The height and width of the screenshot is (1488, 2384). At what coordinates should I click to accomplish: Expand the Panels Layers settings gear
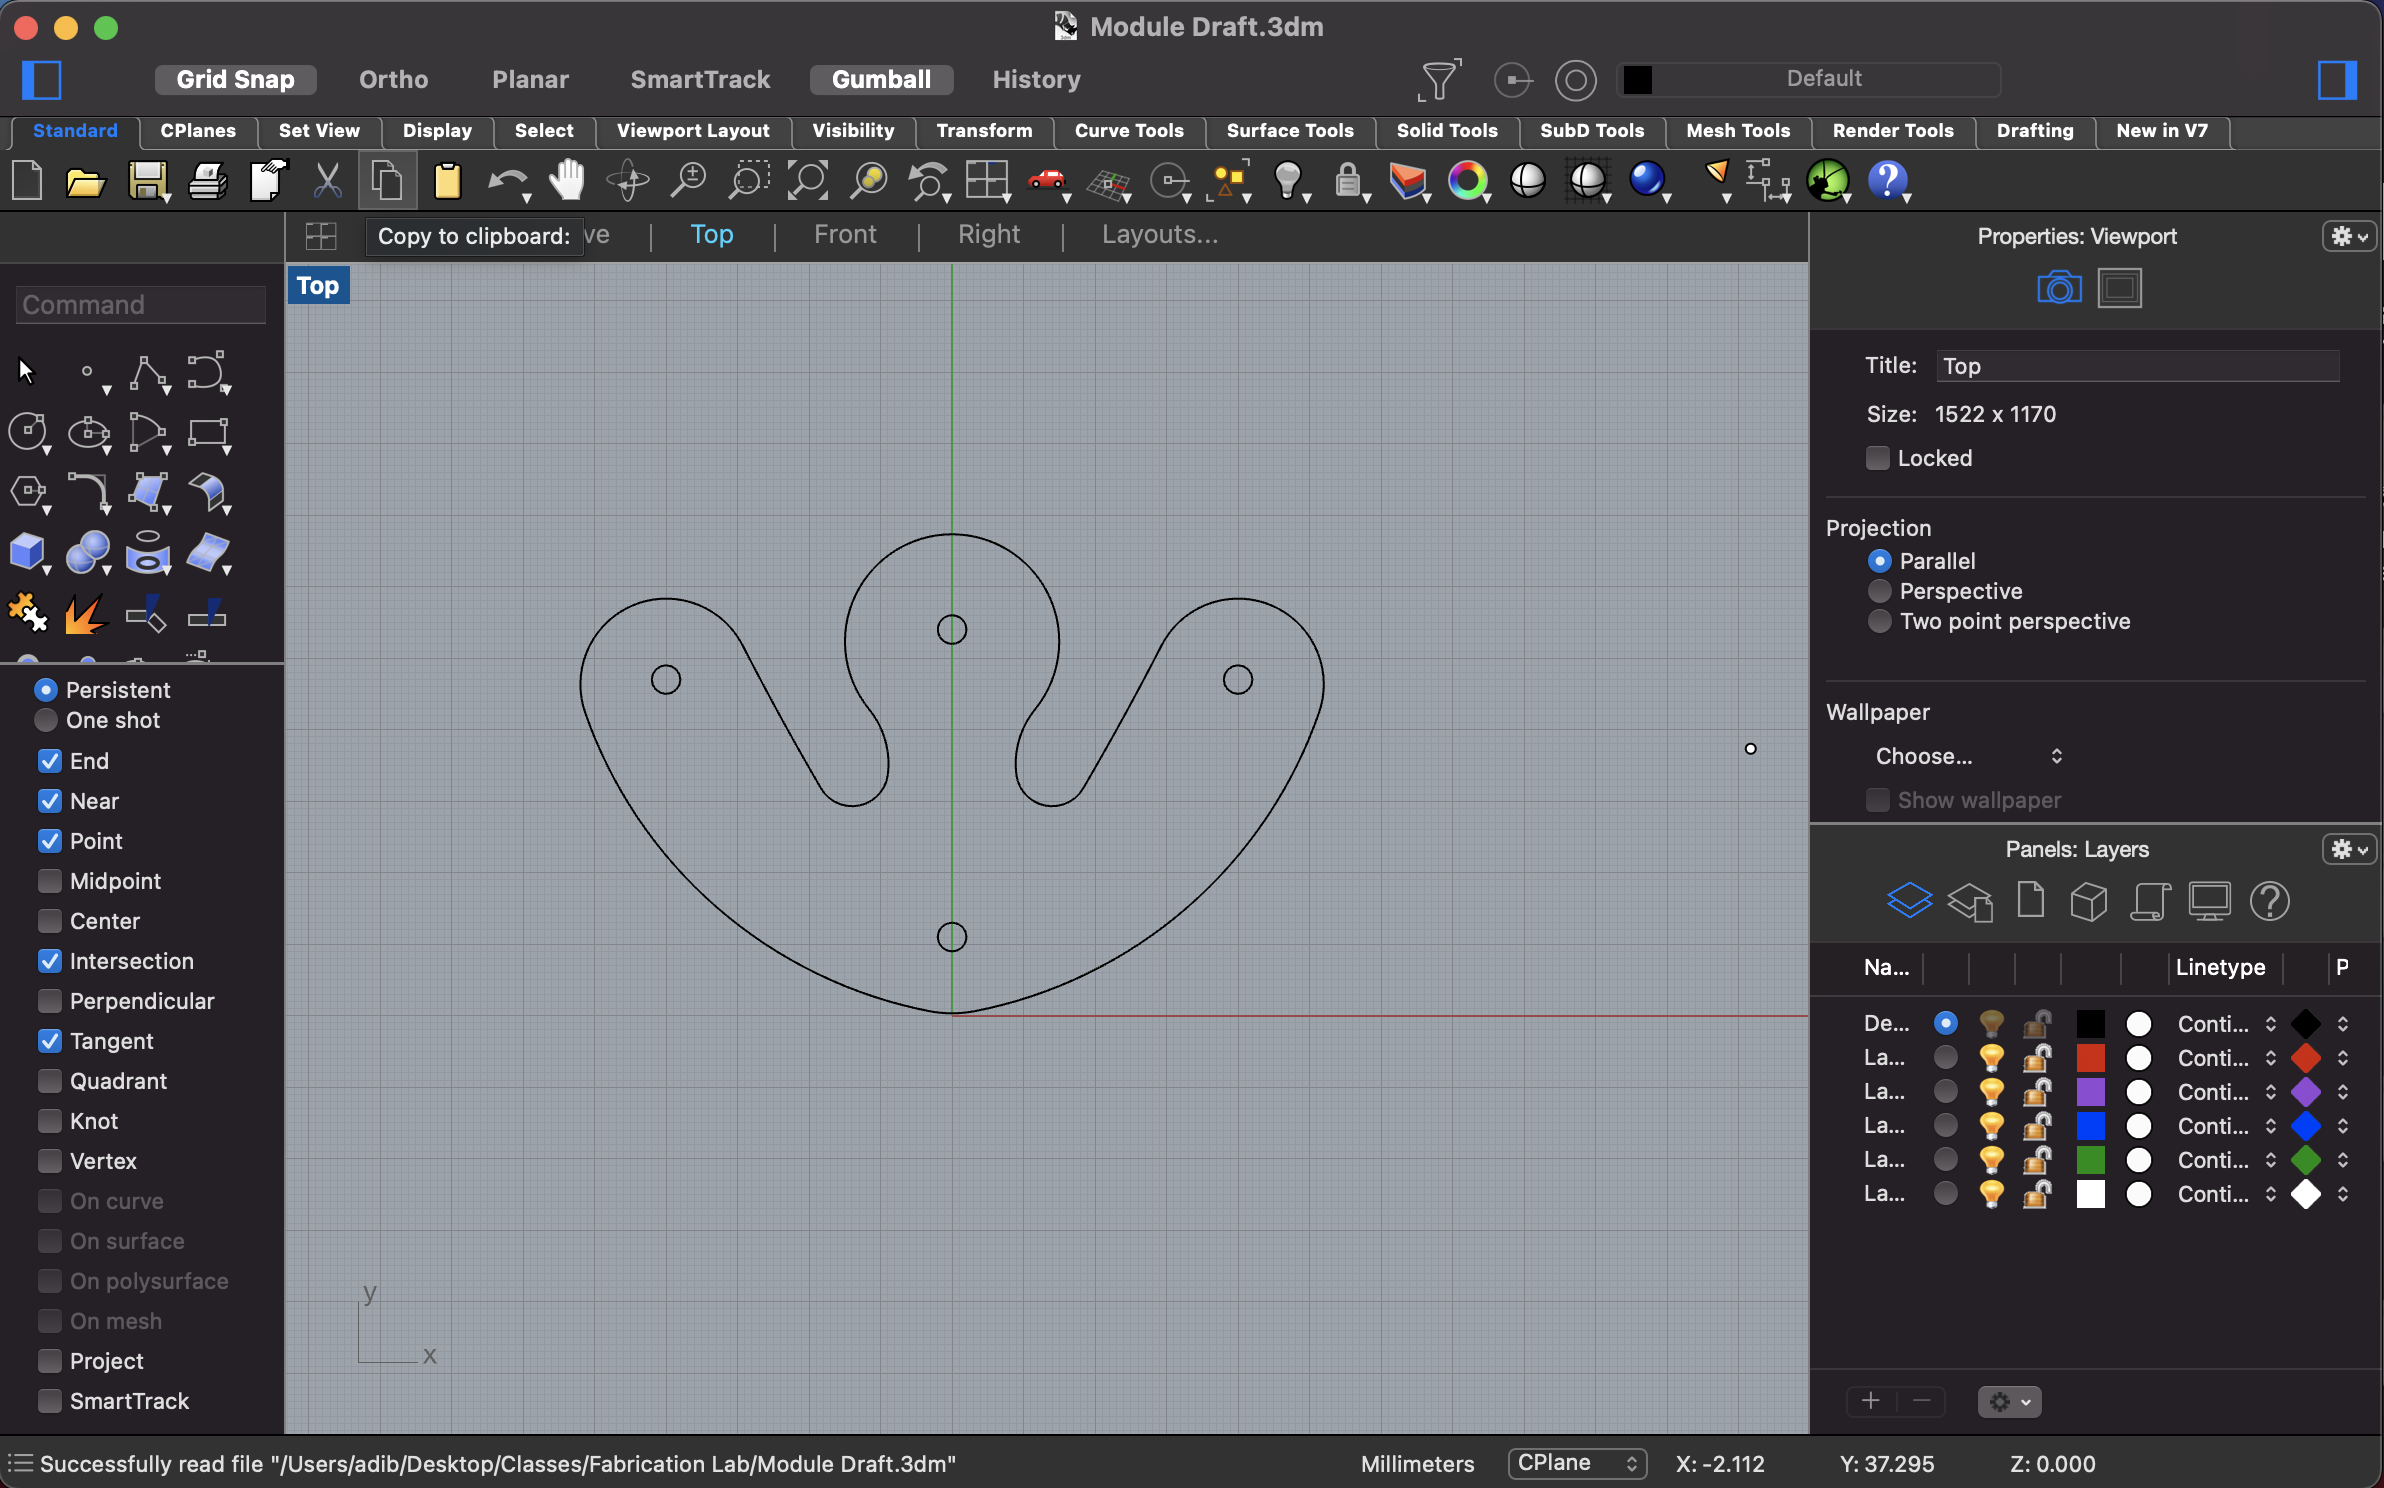[x=2348, y=849]
